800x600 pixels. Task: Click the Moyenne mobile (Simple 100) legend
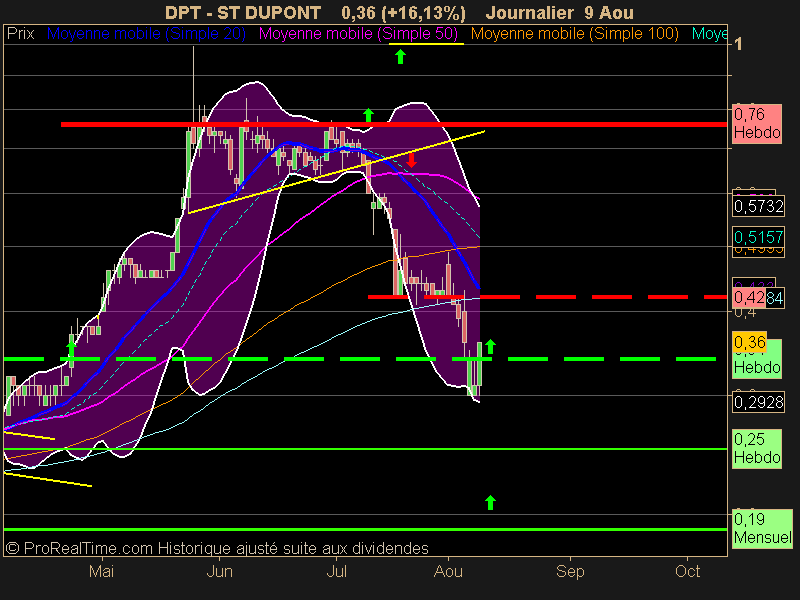coord(574,34)
